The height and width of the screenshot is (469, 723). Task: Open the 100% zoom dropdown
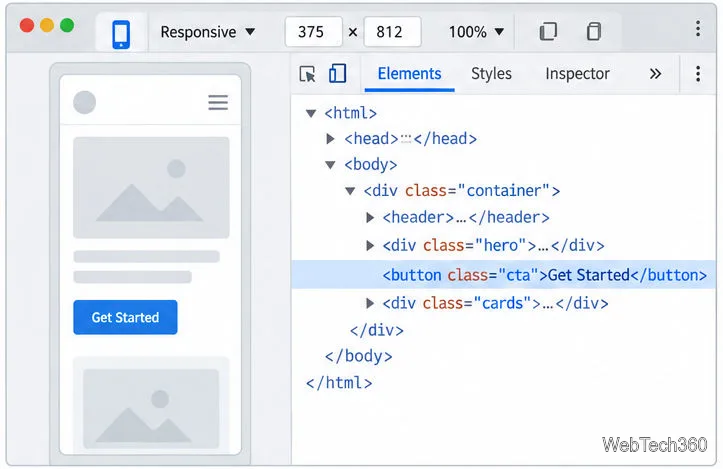(476, 32)
